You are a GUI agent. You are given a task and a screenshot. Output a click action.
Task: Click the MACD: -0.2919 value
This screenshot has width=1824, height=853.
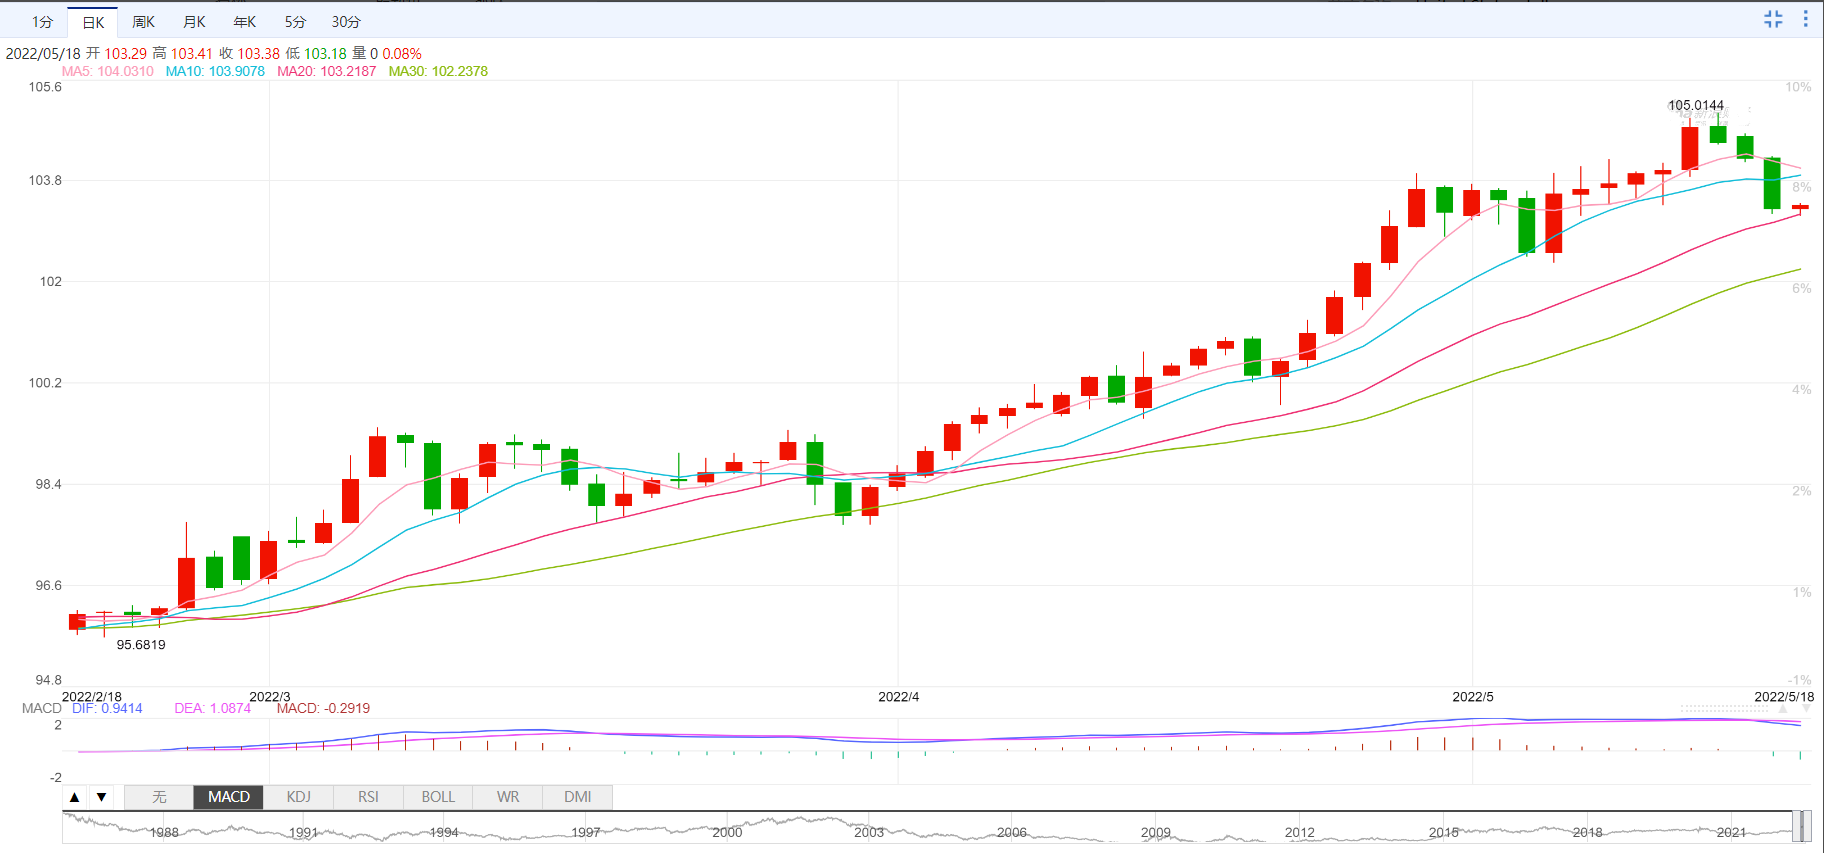point(323,708)
